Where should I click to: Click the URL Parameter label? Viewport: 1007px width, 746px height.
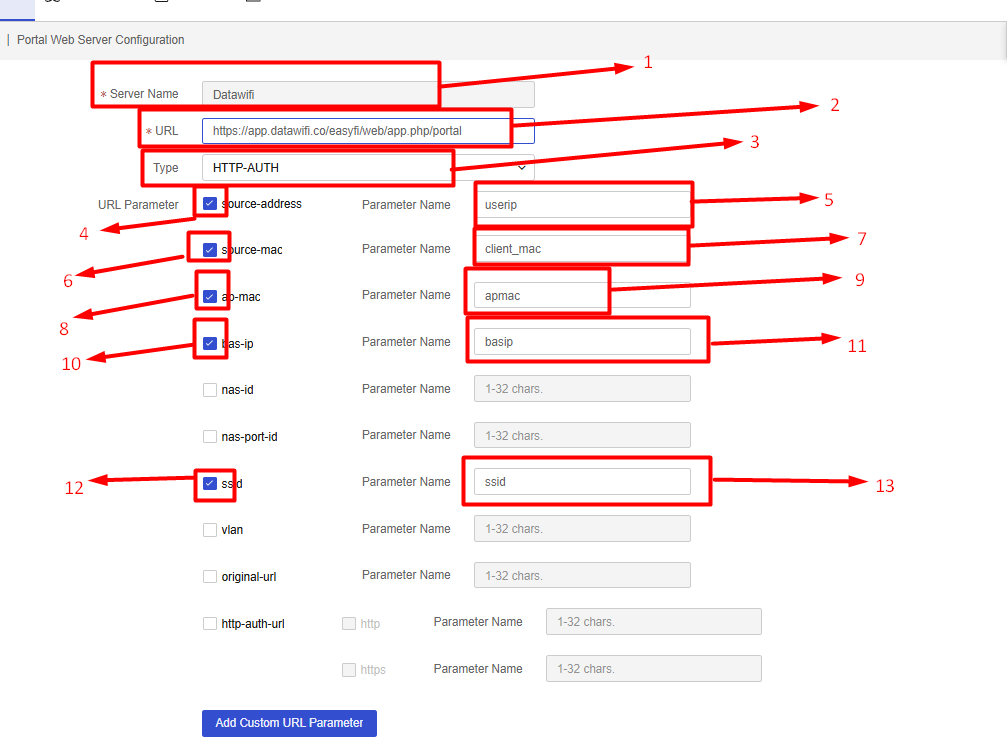pyautogui.click(x=138, y=205)
